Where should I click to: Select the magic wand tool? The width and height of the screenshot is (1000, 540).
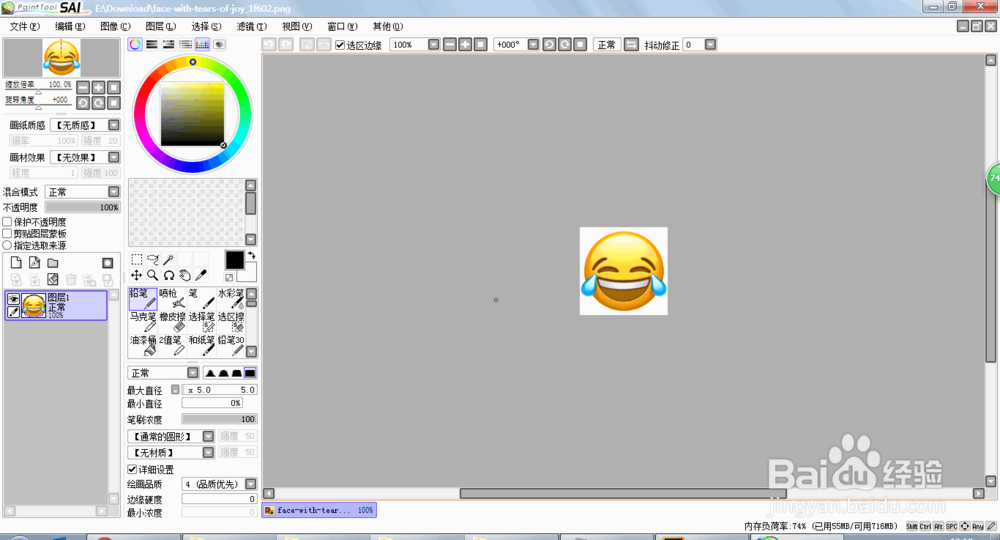pos(168,259)
